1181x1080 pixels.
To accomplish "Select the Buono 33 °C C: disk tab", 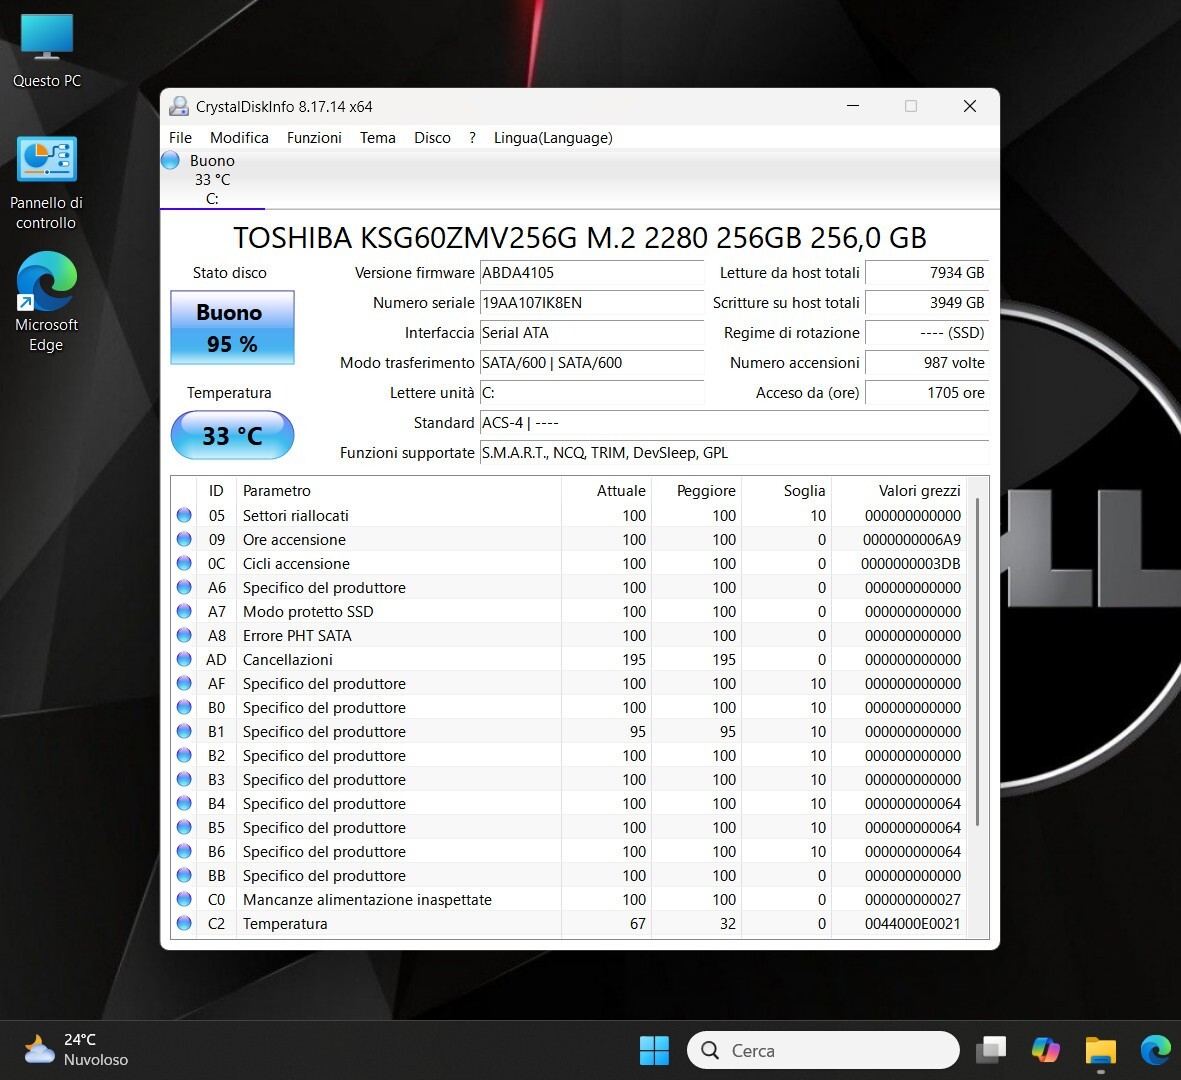I will pos(212,179).
